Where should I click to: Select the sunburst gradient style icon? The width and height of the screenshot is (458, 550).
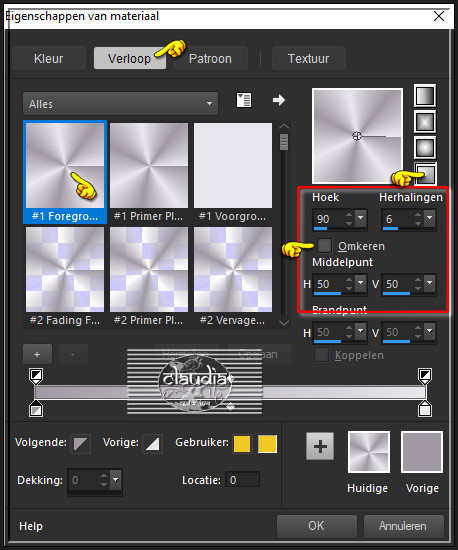[x=425, y=148]
